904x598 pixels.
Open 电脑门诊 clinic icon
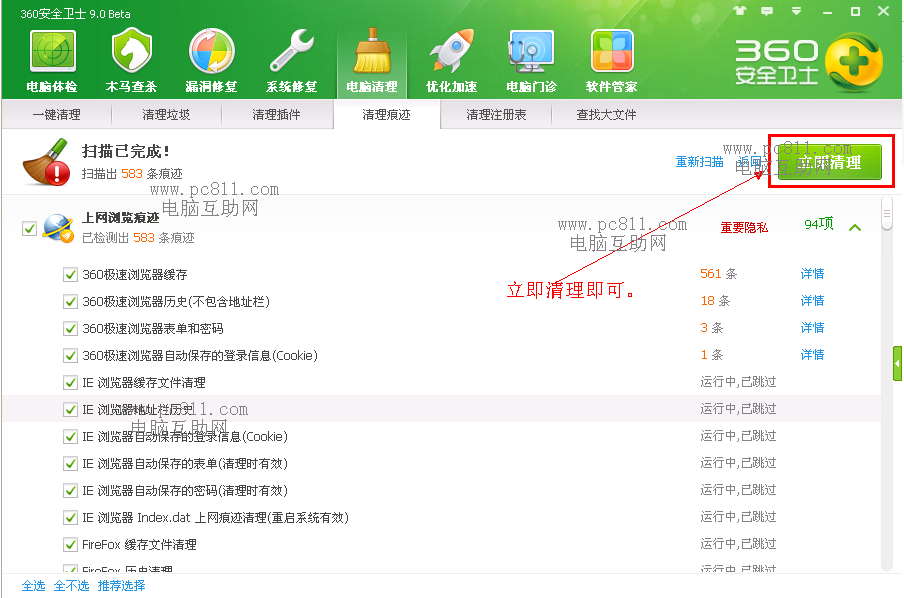531,61
